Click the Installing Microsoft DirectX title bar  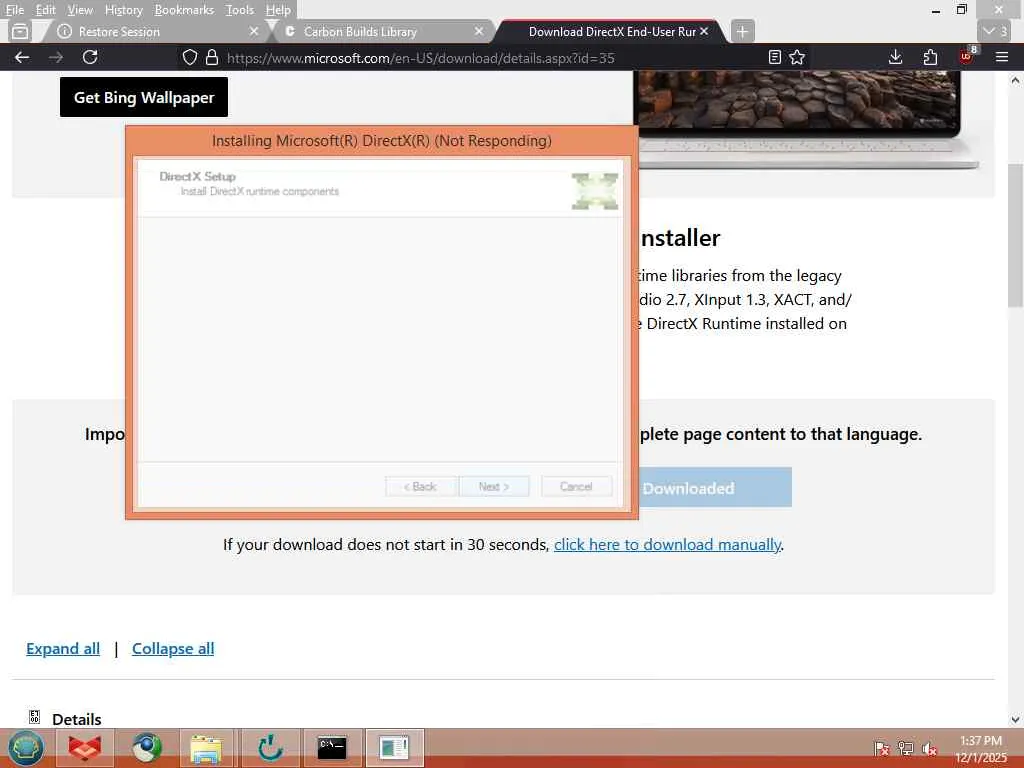pyautogui.click(x=381, y=141)
